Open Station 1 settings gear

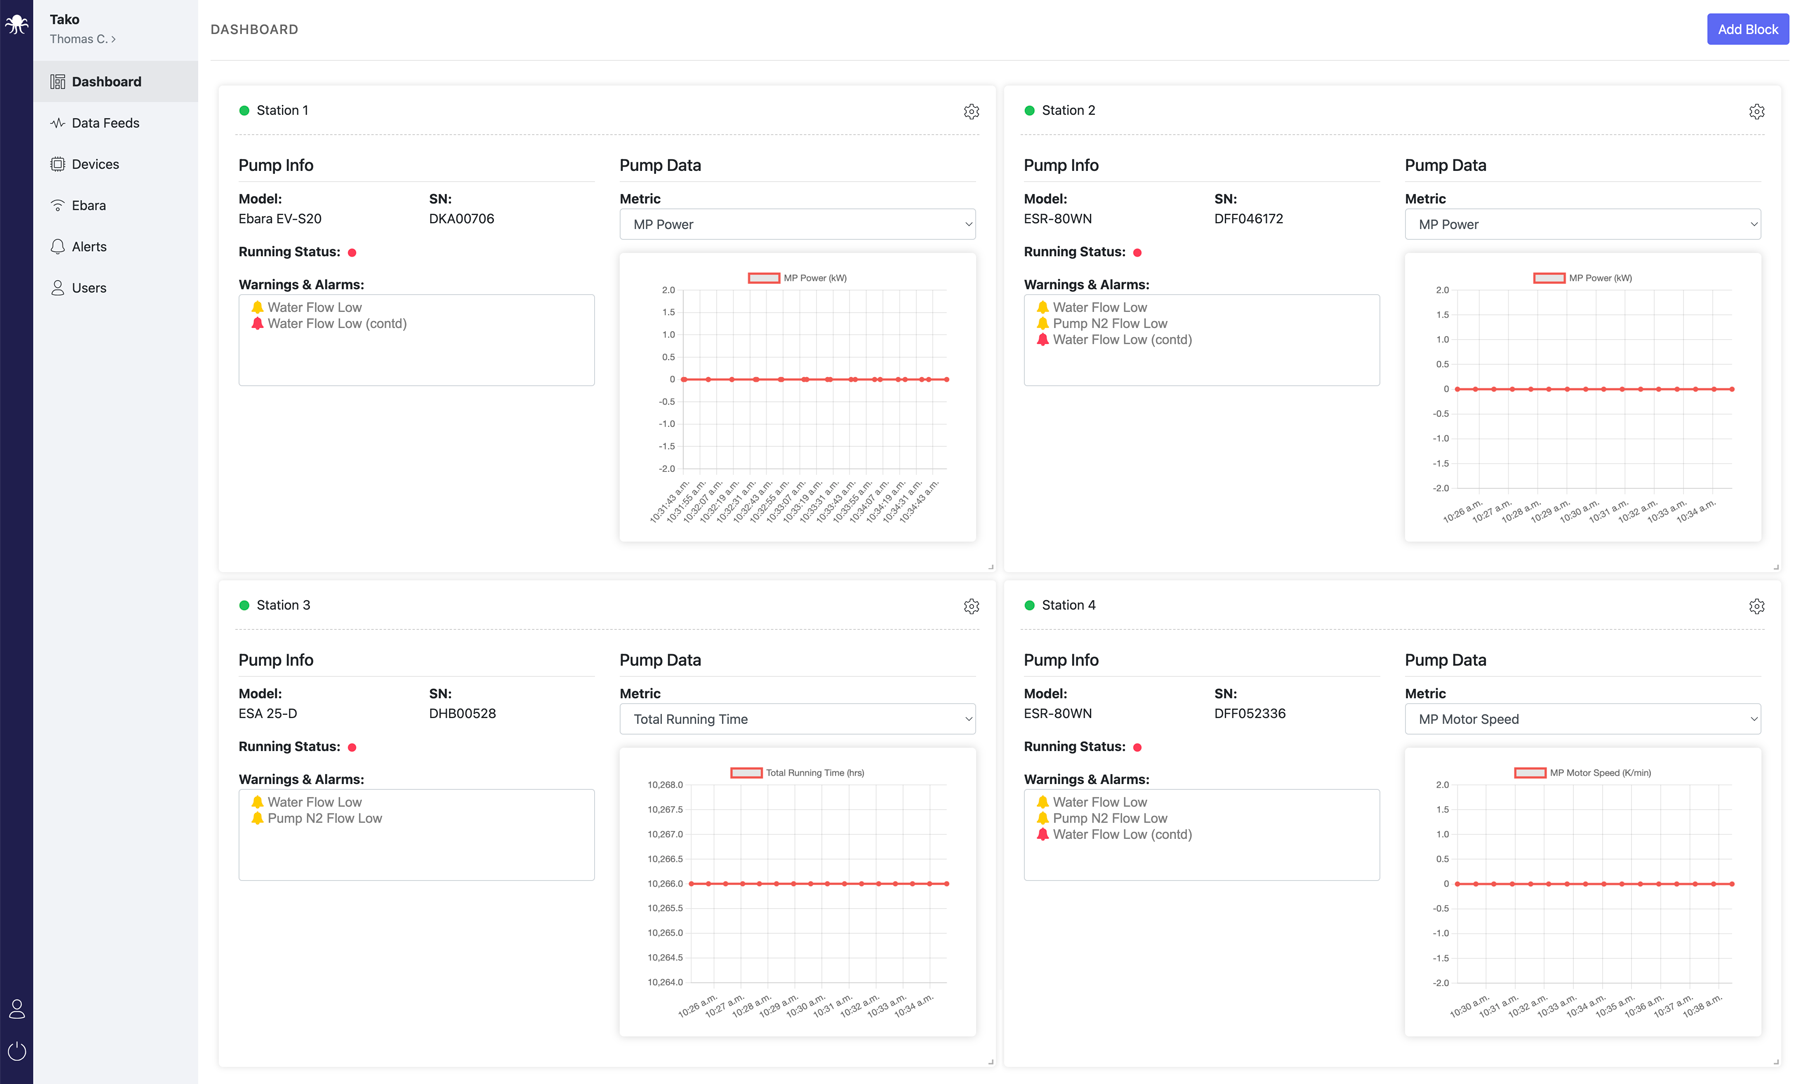click(x=971, y=112)
